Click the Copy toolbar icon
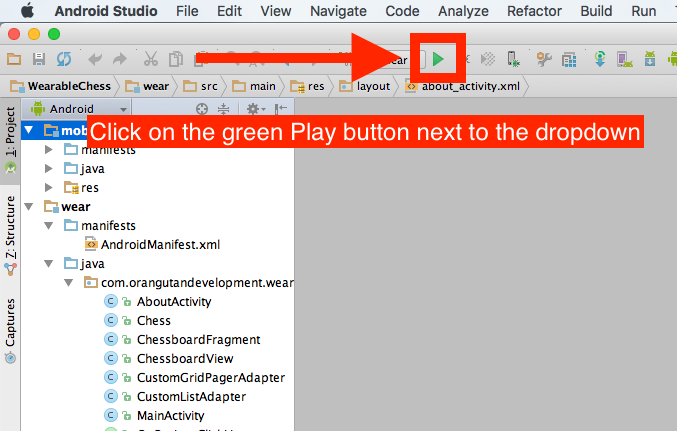This screenshot has width=677, height=431. point(176,59)
